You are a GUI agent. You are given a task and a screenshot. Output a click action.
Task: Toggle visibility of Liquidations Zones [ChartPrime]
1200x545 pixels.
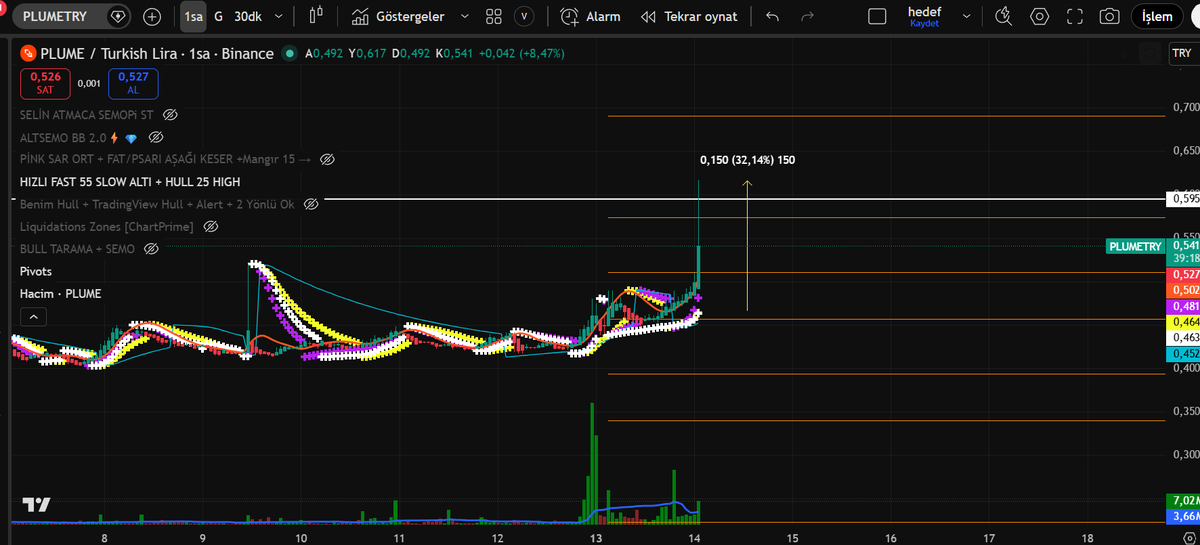[x=210, y=227]
